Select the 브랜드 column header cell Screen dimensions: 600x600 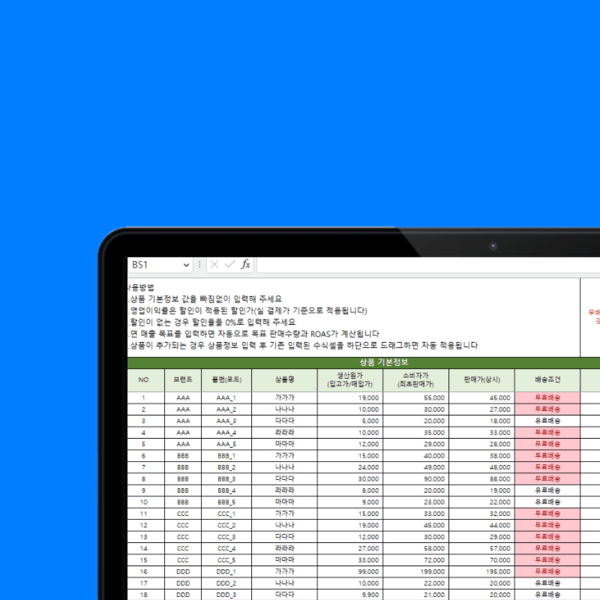(x=183, y=380)
